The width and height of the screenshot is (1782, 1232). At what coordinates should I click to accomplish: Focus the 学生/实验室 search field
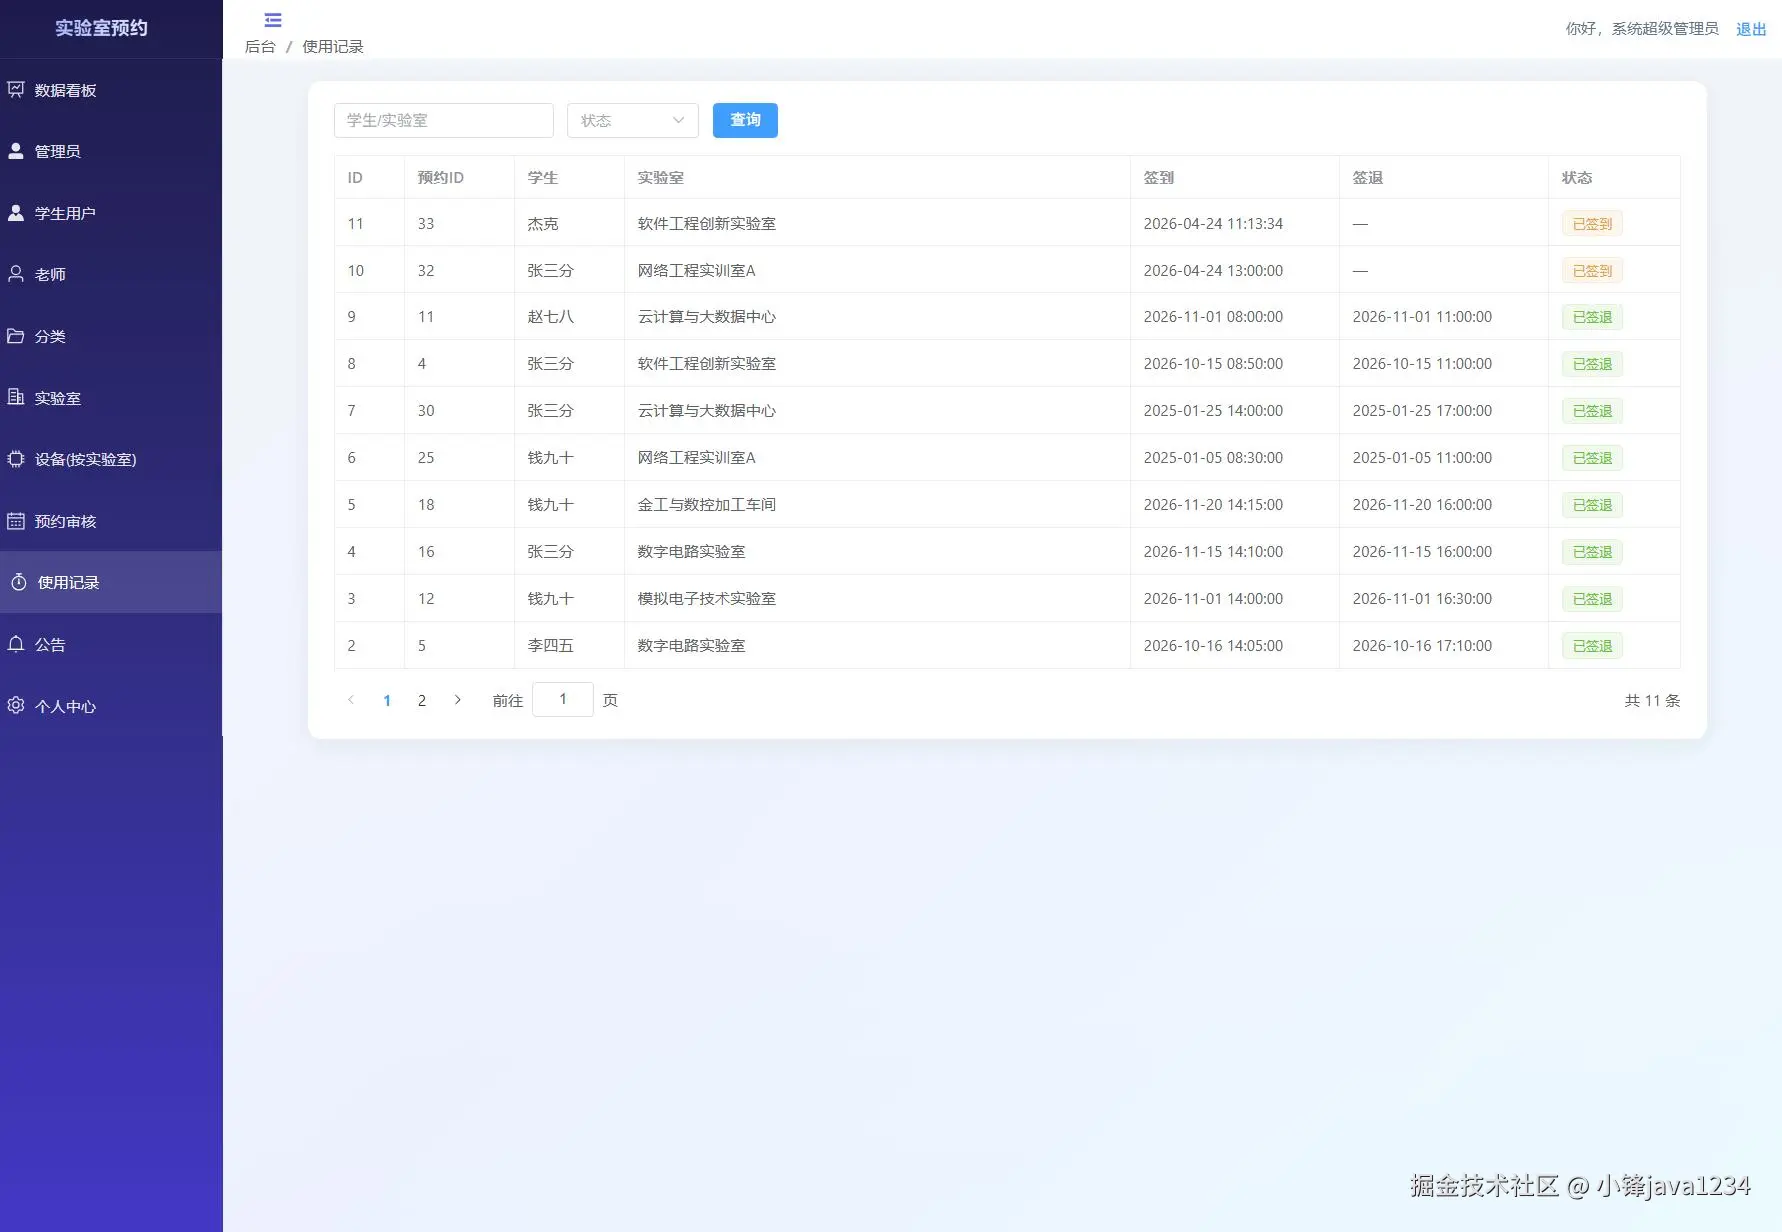[444, 121]
